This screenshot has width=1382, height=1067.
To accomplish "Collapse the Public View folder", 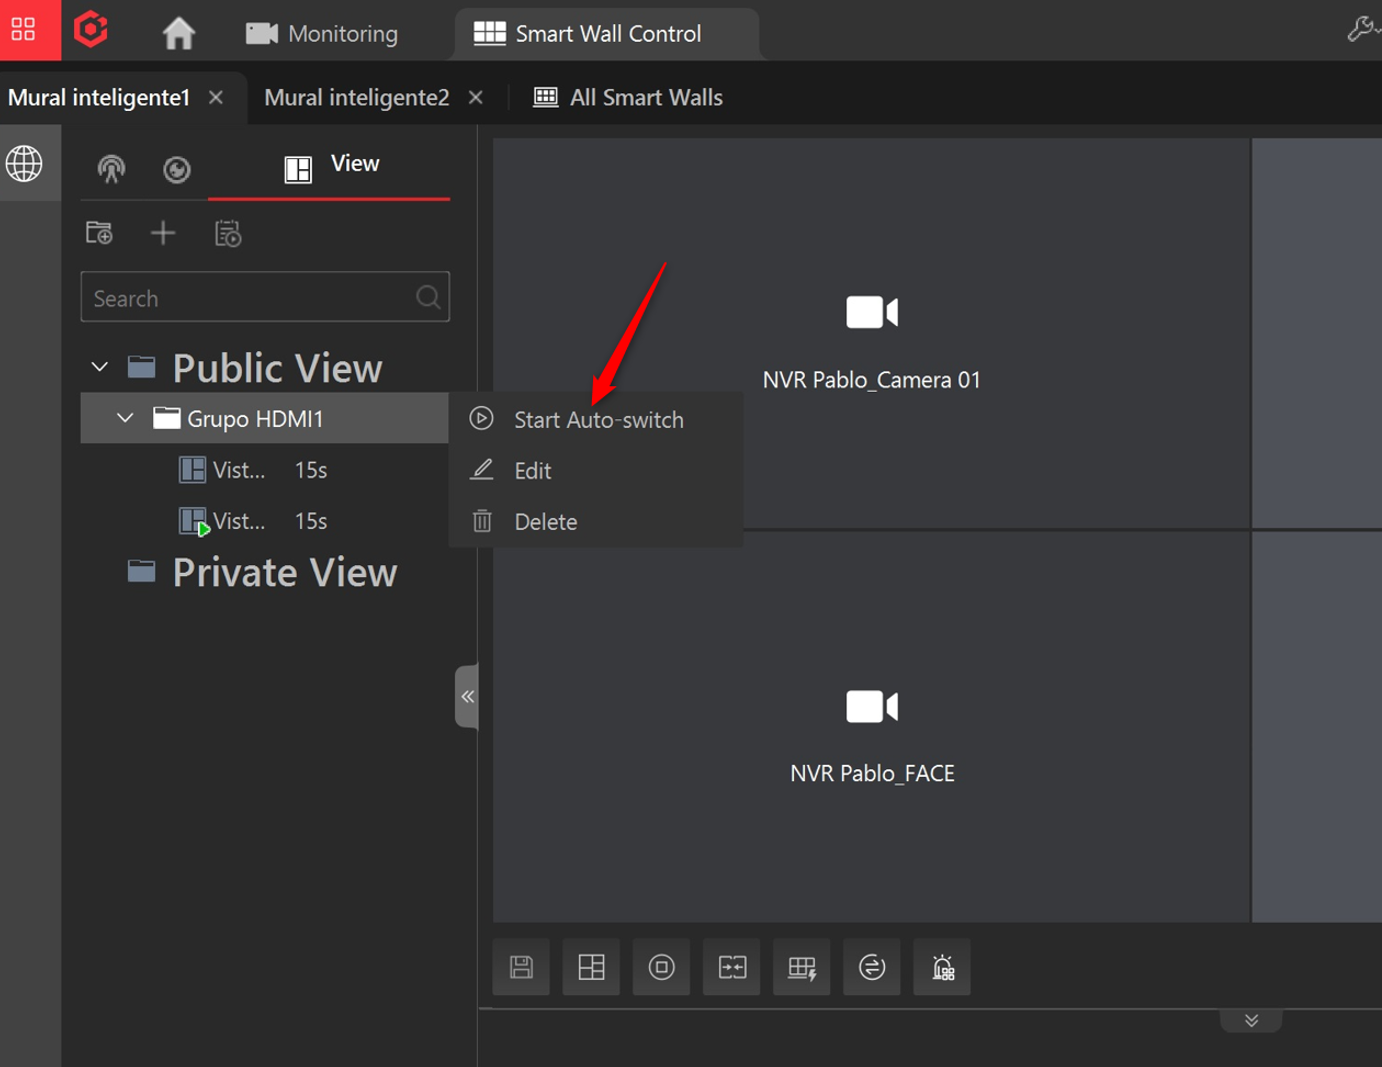I will click(x=99, y=366).
